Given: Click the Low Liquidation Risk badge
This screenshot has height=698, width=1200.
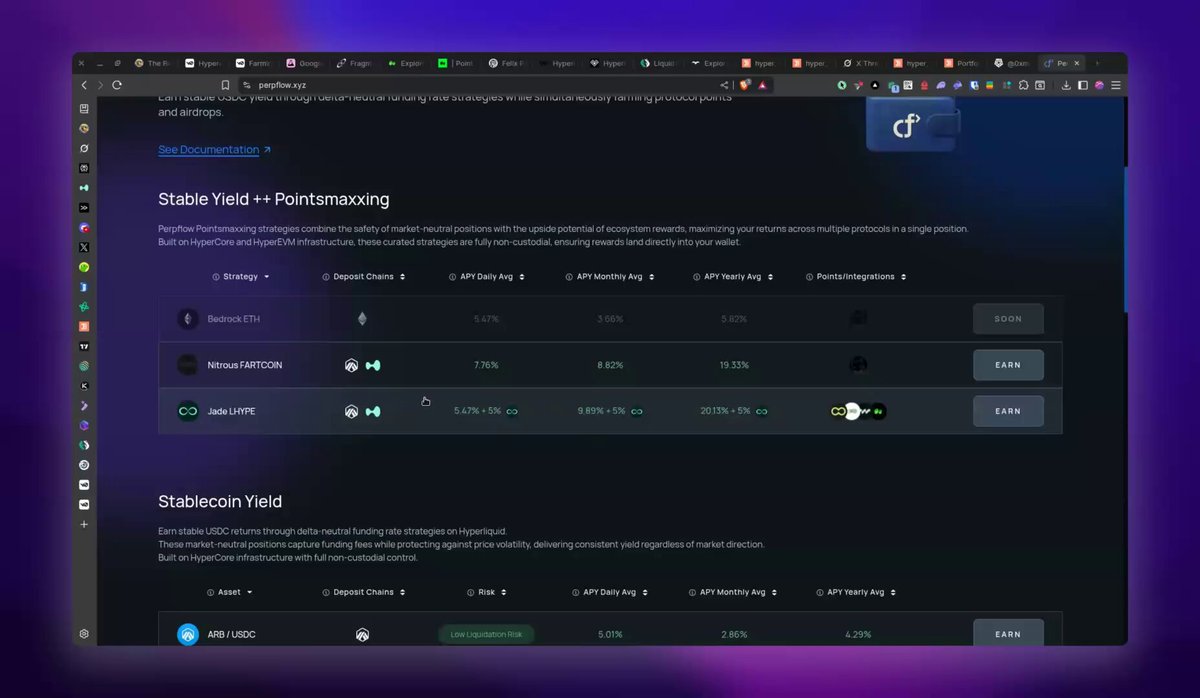Looking at the screenshot, I should (x=486, y=634).
